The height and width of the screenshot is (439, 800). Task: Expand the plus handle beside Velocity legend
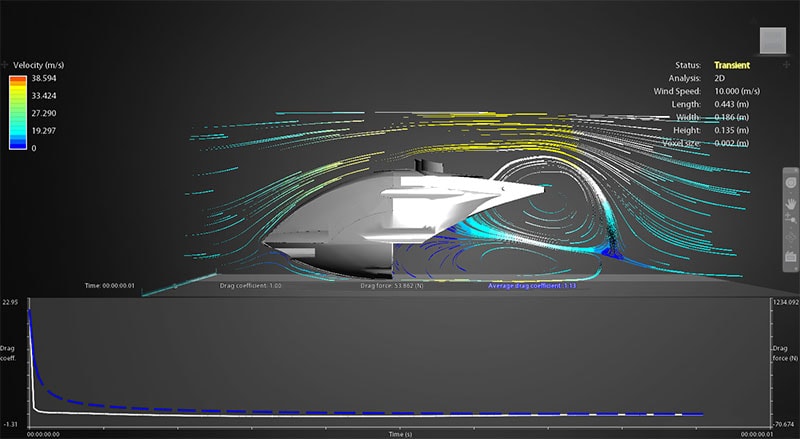(5, 65)
